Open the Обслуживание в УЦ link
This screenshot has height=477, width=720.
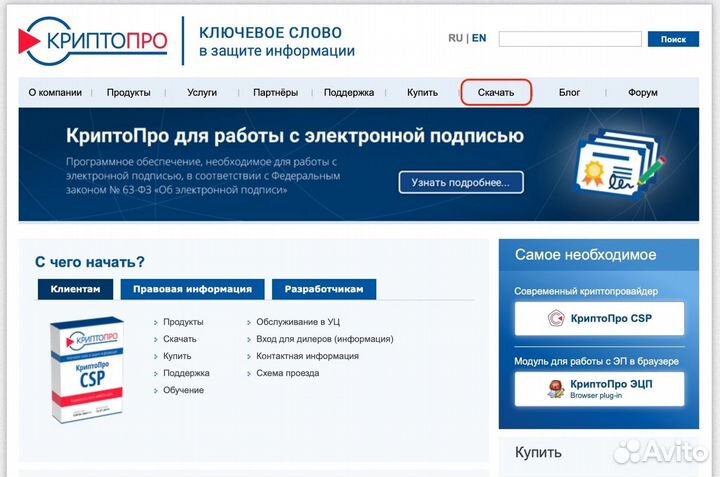click(298, 322)
